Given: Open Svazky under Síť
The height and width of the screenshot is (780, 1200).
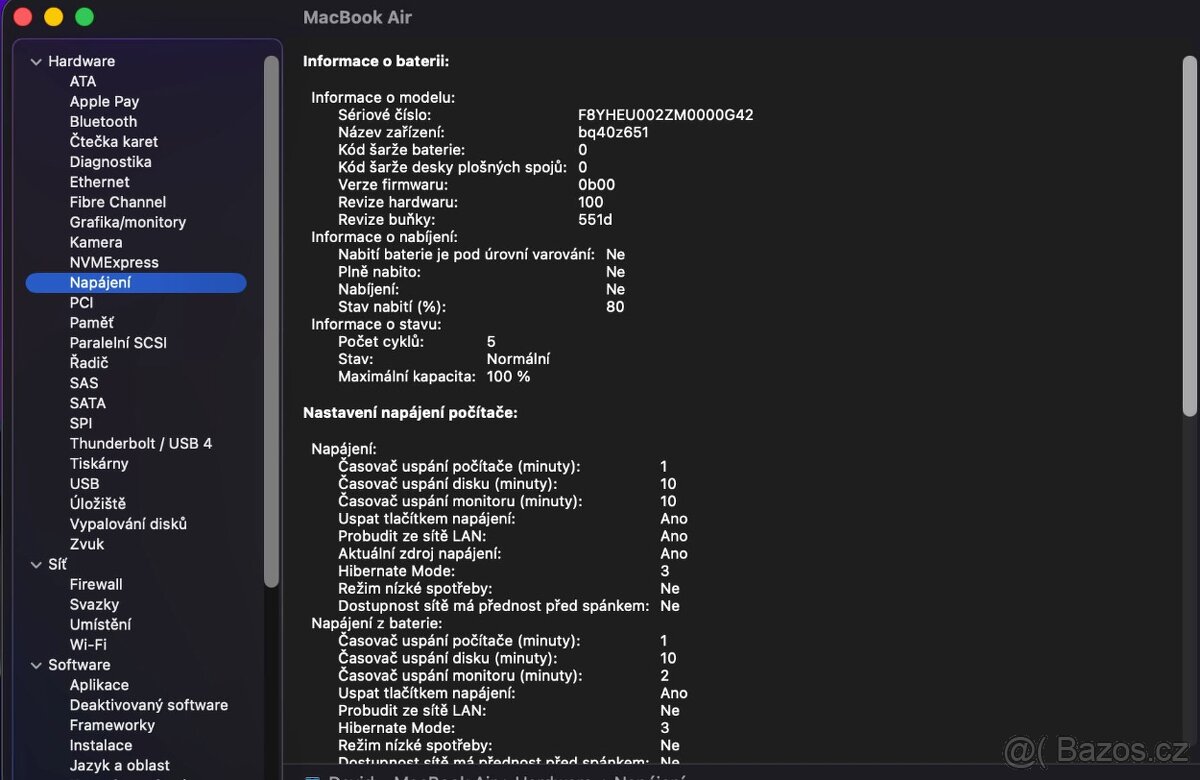Looking at the screenshot, I should (x=94, y=604).
